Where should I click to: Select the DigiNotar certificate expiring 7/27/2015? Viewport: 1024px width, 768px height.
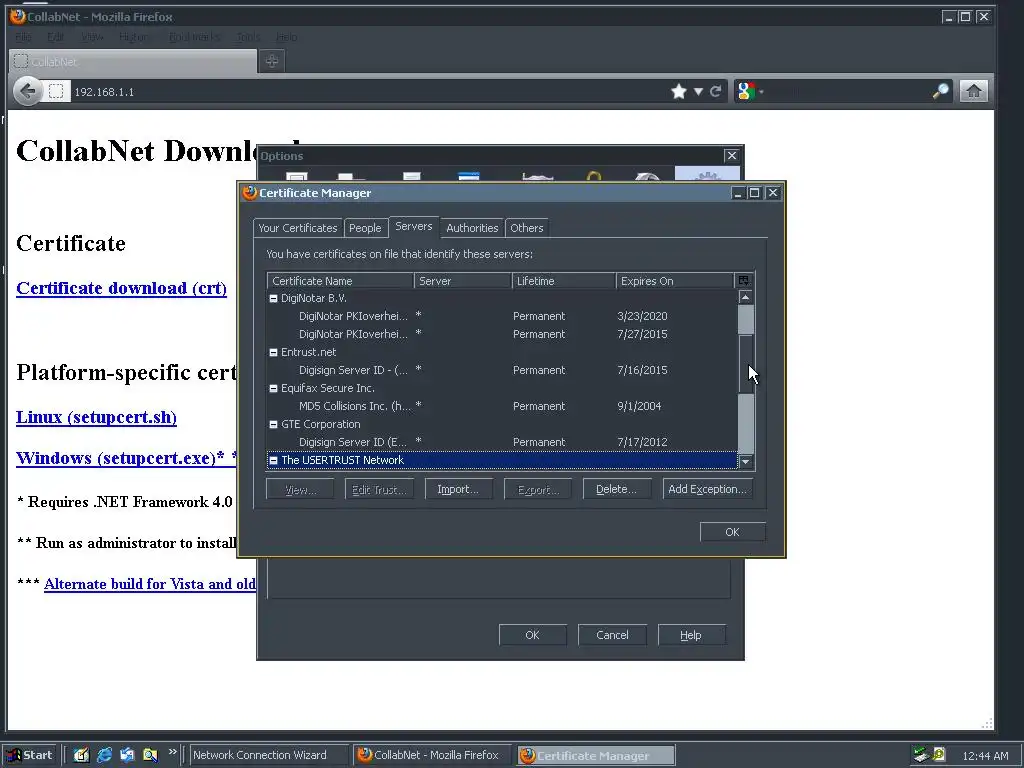[x=502, y=334]
